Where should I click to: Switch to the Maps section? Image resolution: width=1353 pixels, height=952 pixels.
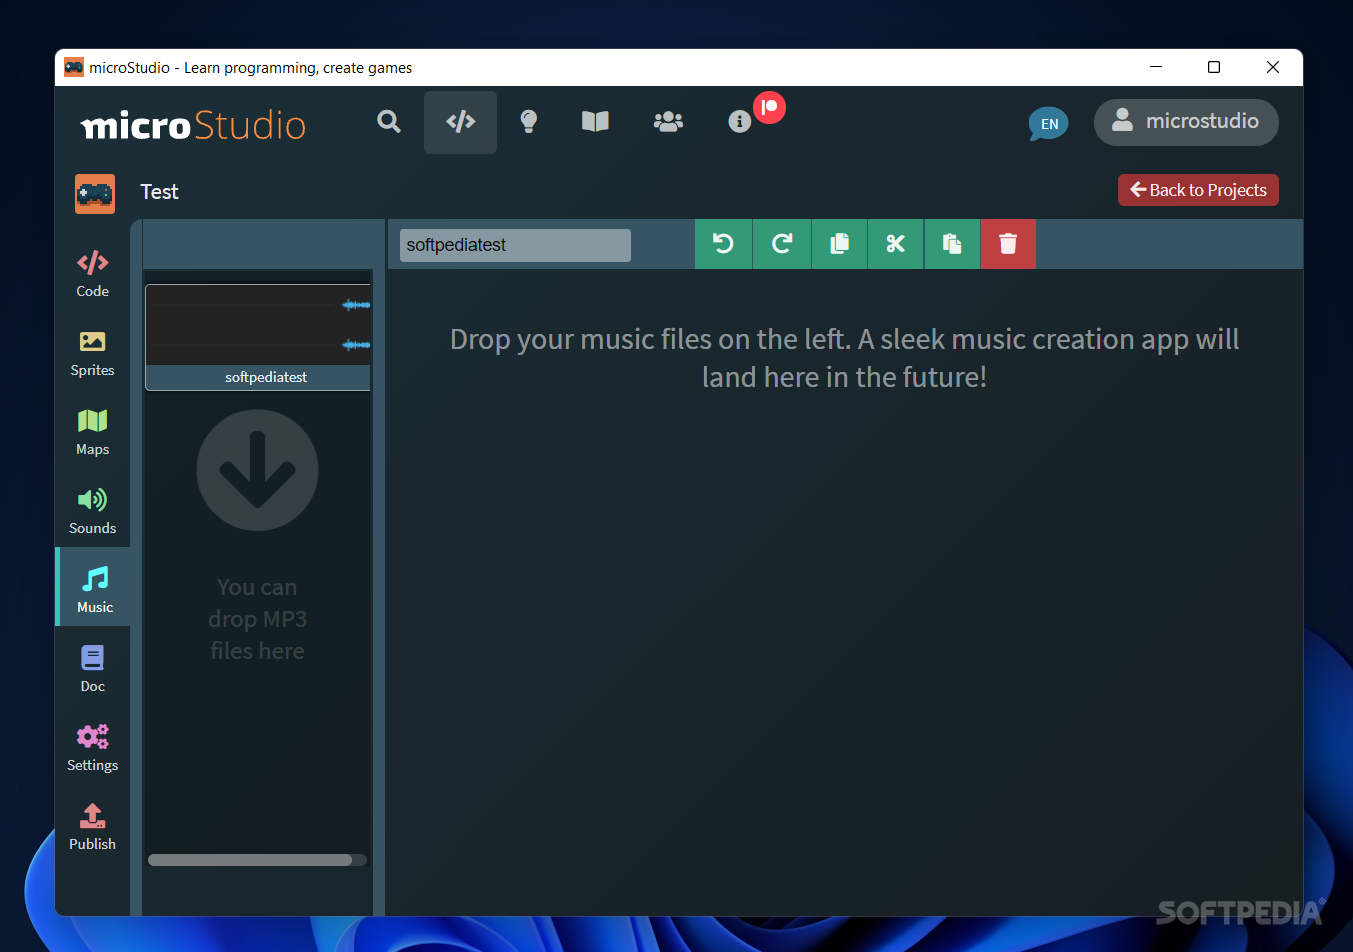point(93,431)
